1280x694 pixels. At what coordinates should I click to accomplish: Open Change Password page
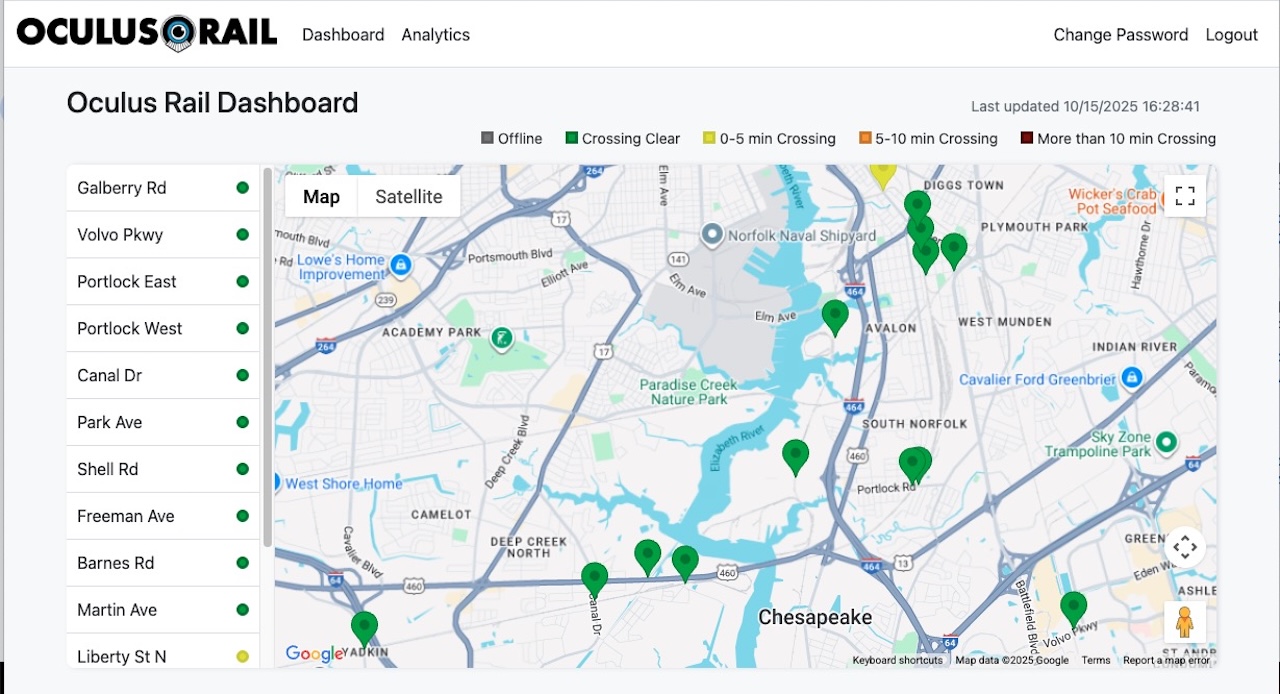(x=1120, y=35)
